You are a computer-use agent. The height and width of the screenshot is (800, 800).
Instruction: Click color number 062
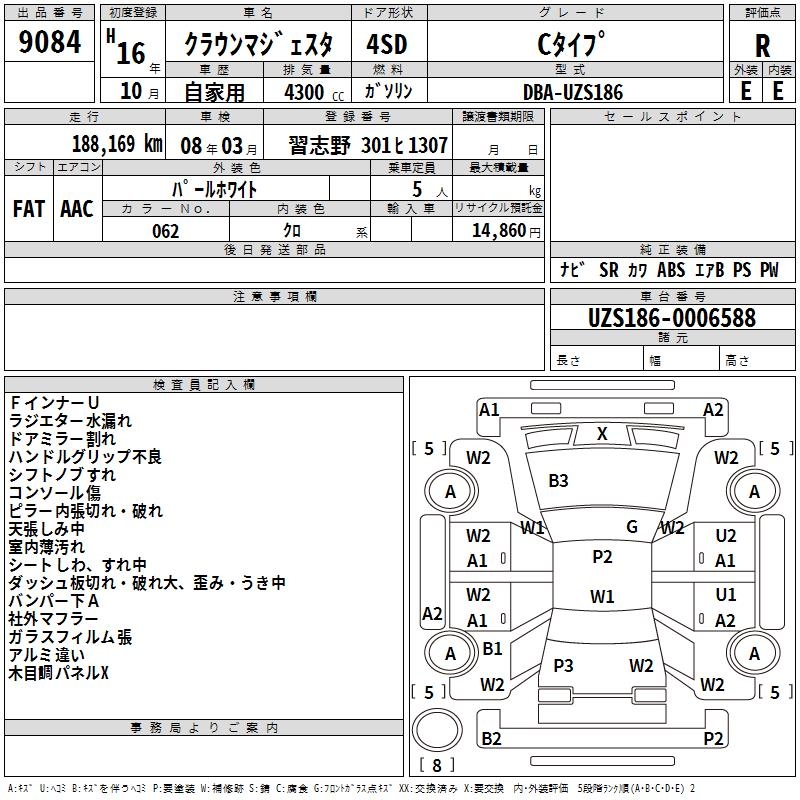click(x=166, y=231)
